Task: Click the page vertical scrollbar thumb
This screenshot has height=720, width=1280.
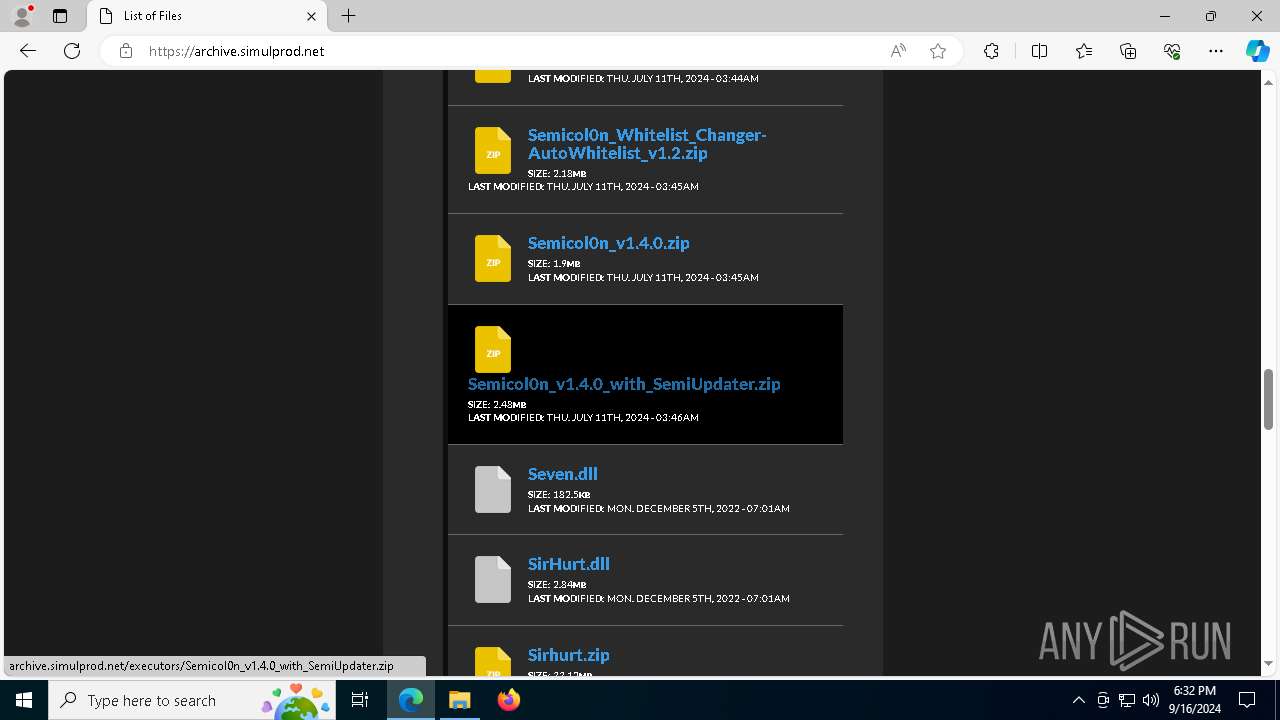Action: point(1268,399)
